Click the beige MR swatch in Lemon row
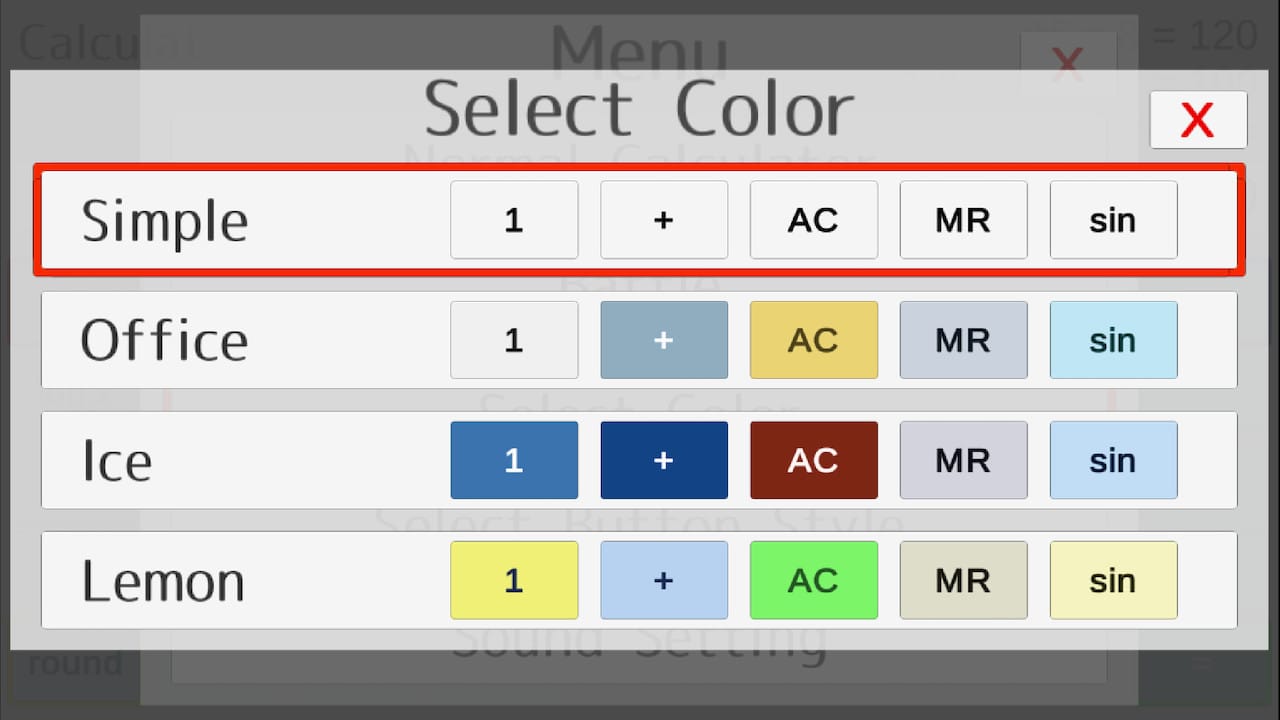 [963, 580]
